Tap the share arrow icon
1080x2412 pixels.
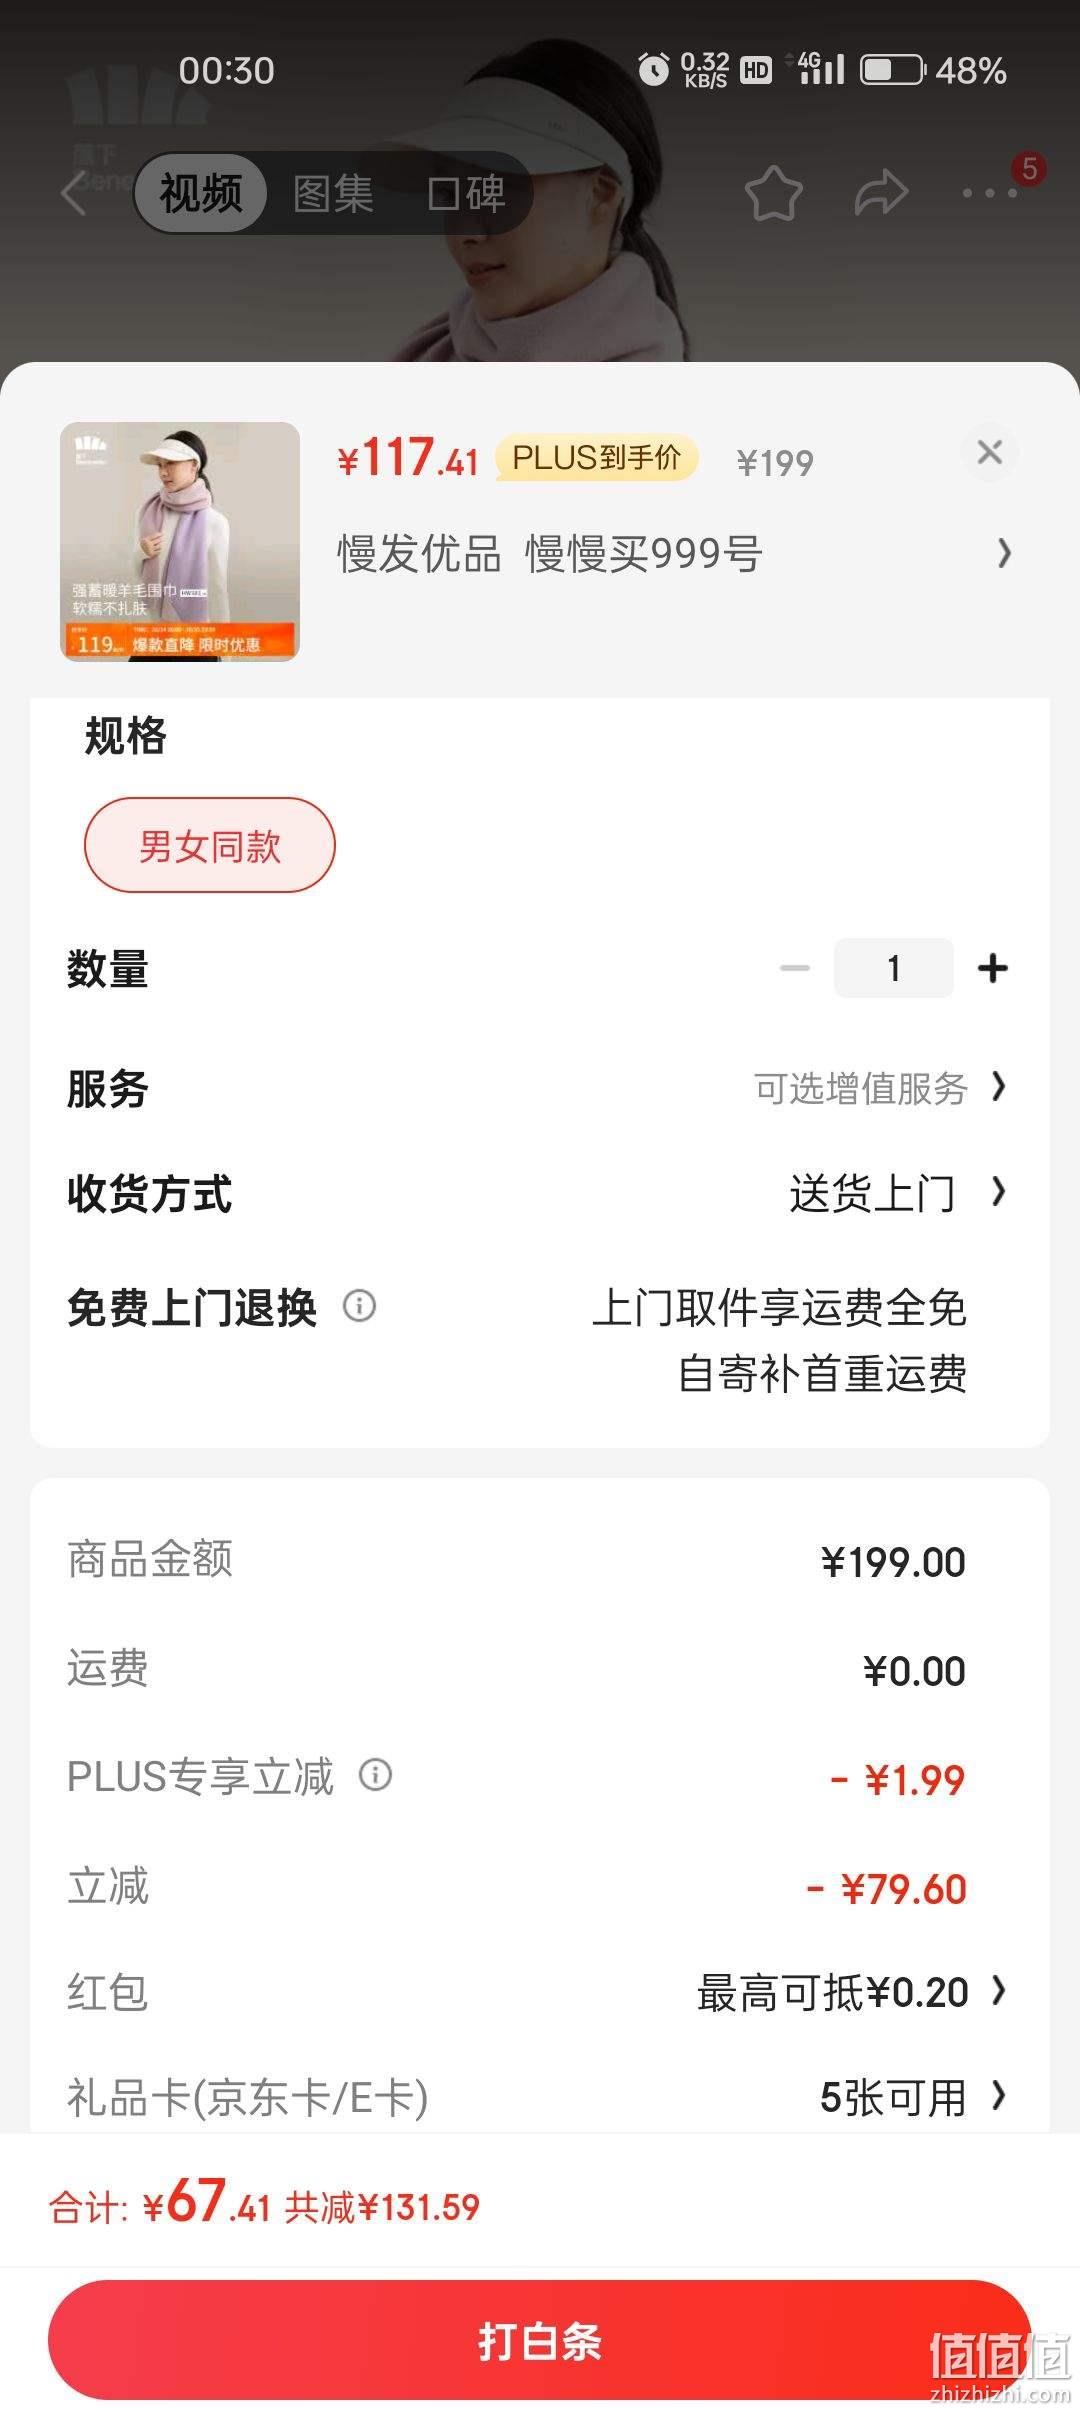881,193
